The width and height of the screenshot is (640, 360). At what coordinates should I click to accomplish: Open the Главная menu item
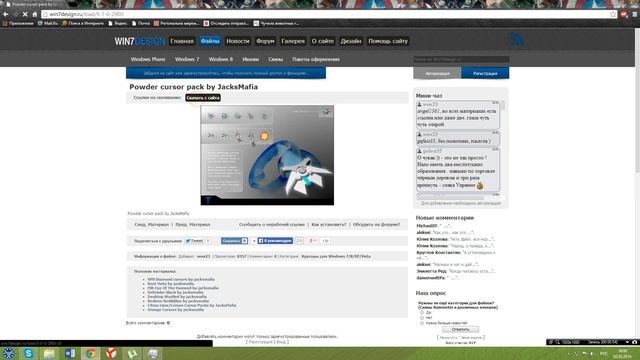pyautogui.click(x=182, y=41)
